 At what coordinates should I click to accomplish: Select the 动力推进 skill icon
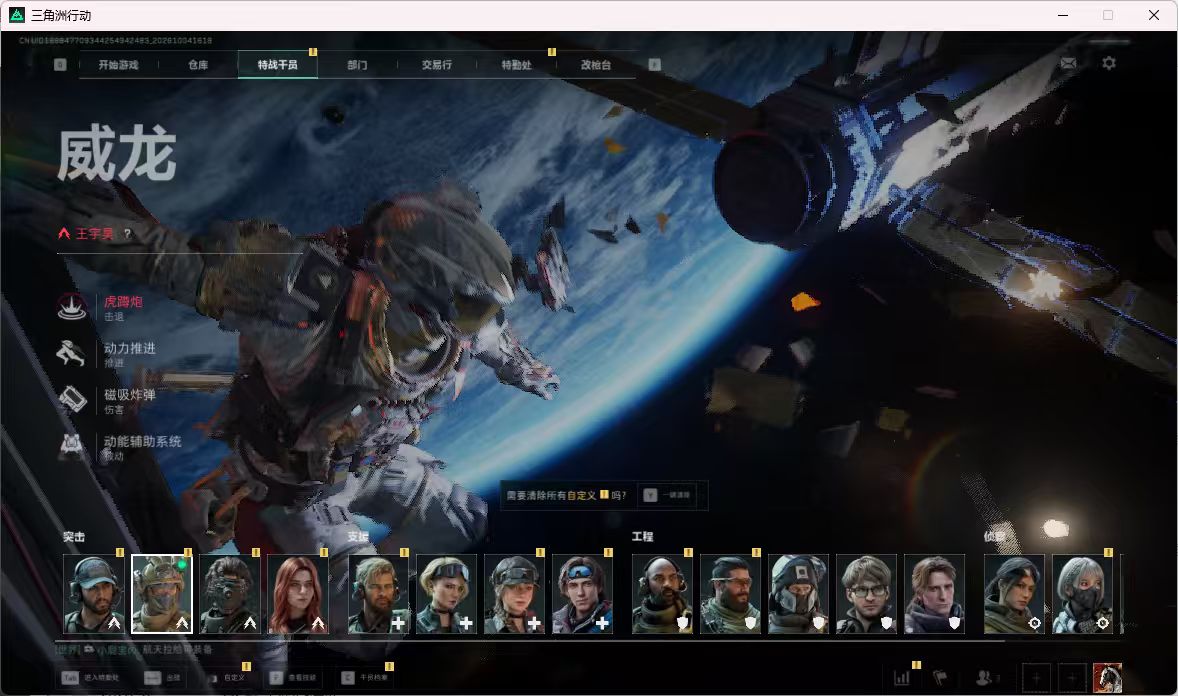coord(72,353)
